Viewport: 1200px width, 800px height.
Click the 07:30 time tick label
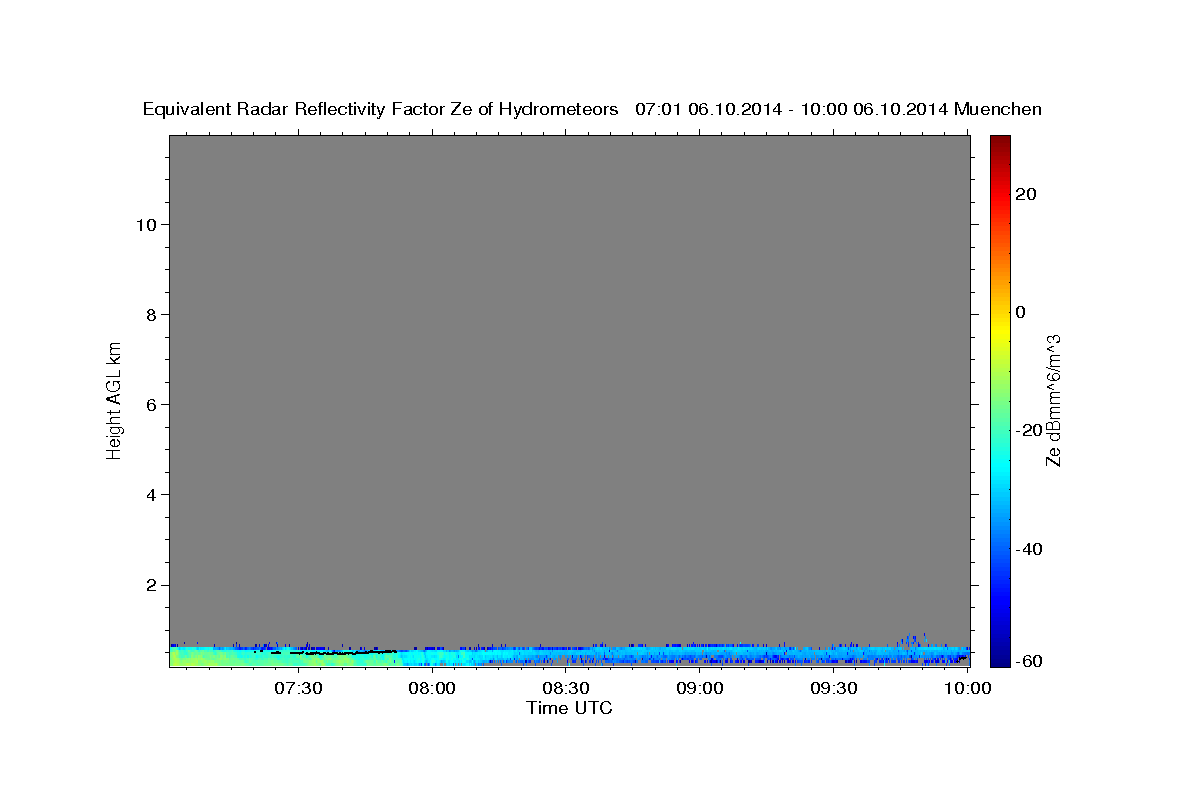(298, 688)
